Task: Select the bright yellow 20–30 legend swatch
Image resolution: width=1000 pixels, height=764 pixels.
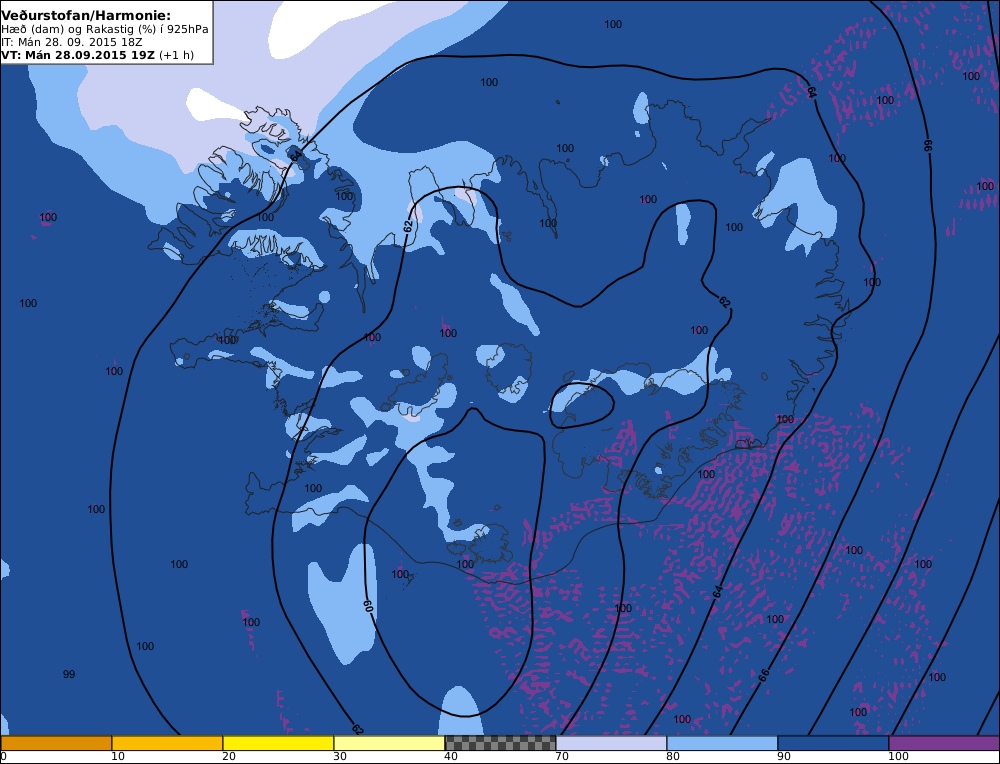Action: click(278, 743)
